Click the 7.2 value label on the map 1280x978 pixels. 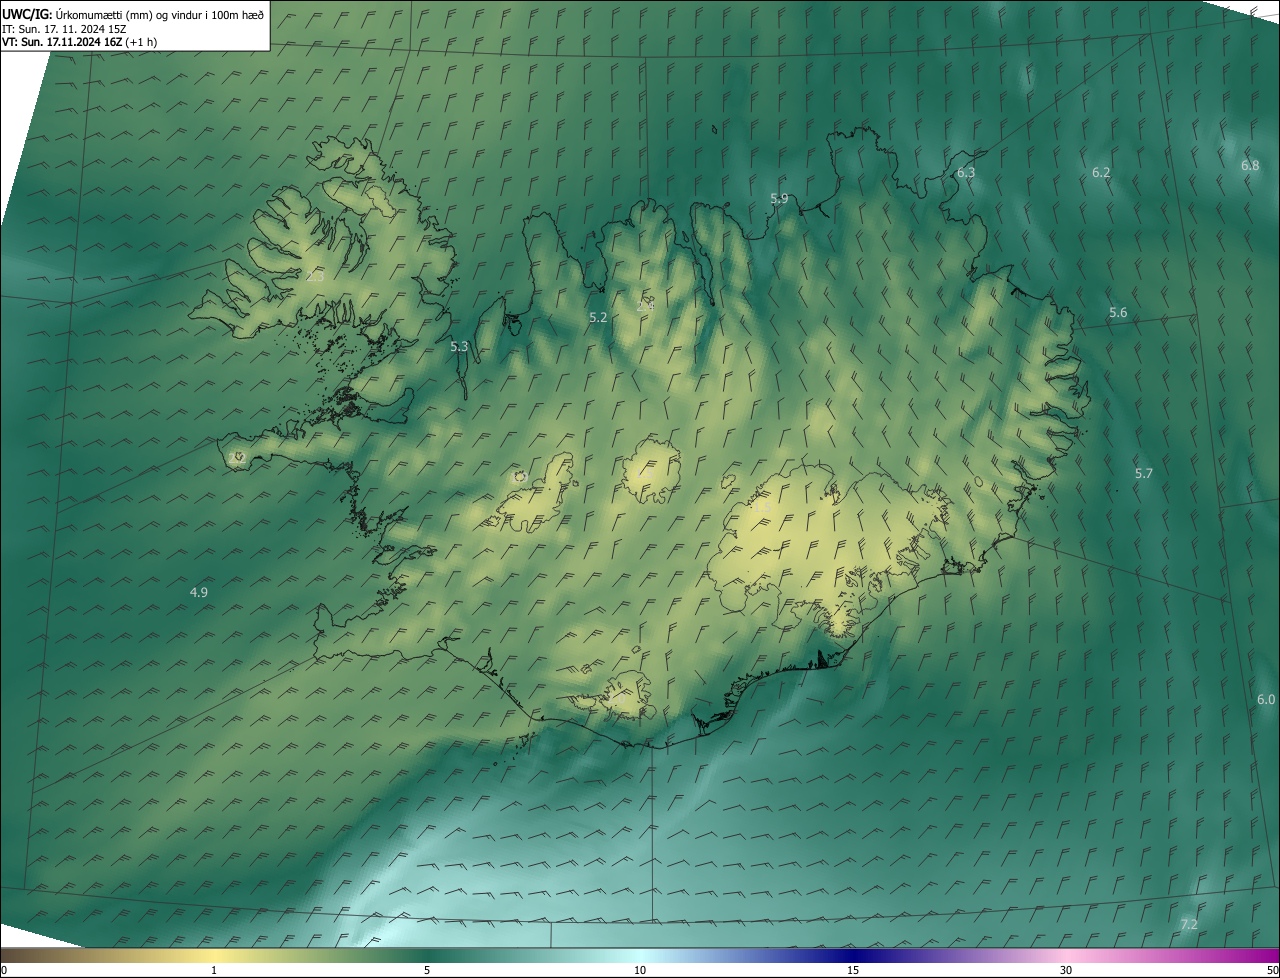click(x=1189, y=925)
